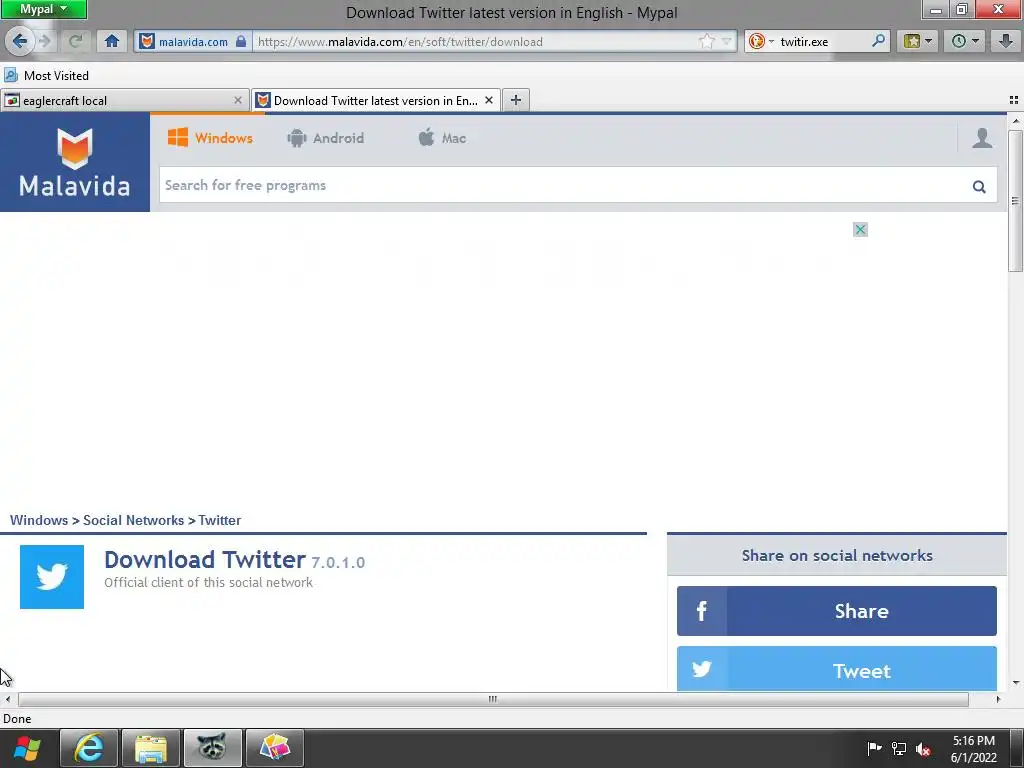The width and height of the screenshot is (1024, 768).
Task: Go back with the browser back arrow
Action: 20,42
